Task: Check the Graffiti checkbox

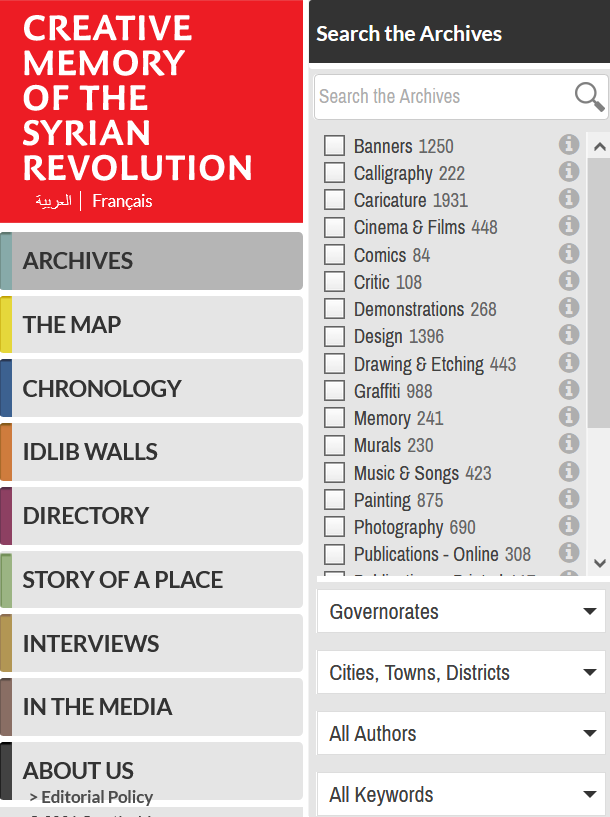Action: click(334, 390)
